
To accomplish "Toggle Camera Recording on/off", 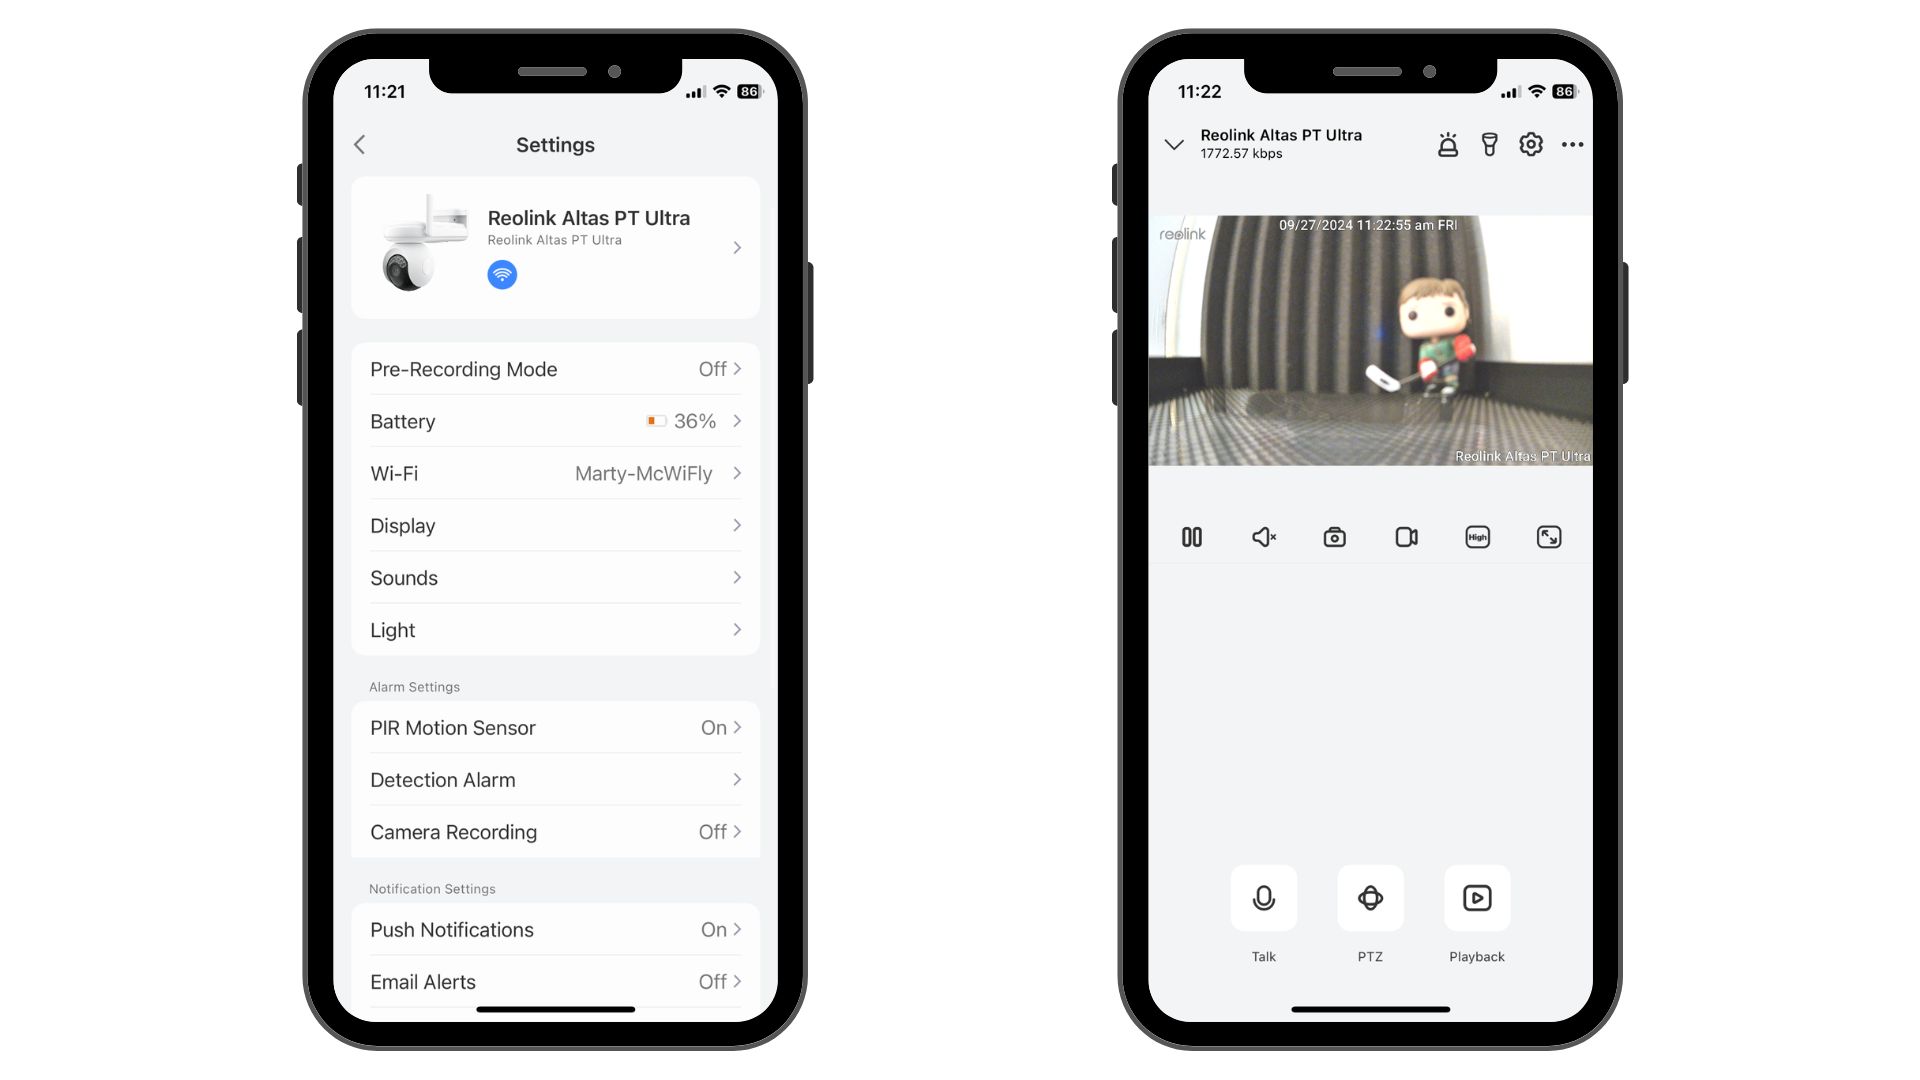I will (554, 831).
